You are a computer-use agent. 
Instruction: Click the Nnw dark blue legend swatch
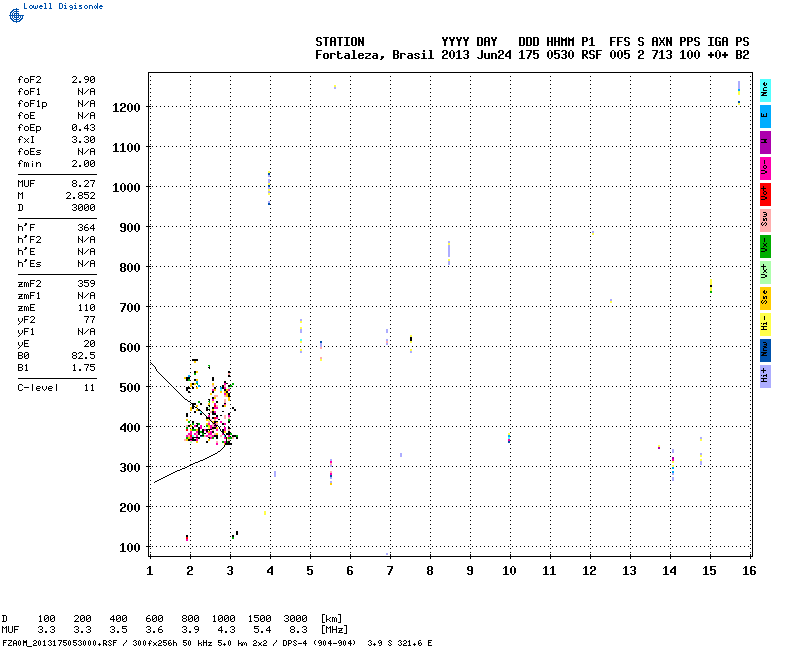765,351
